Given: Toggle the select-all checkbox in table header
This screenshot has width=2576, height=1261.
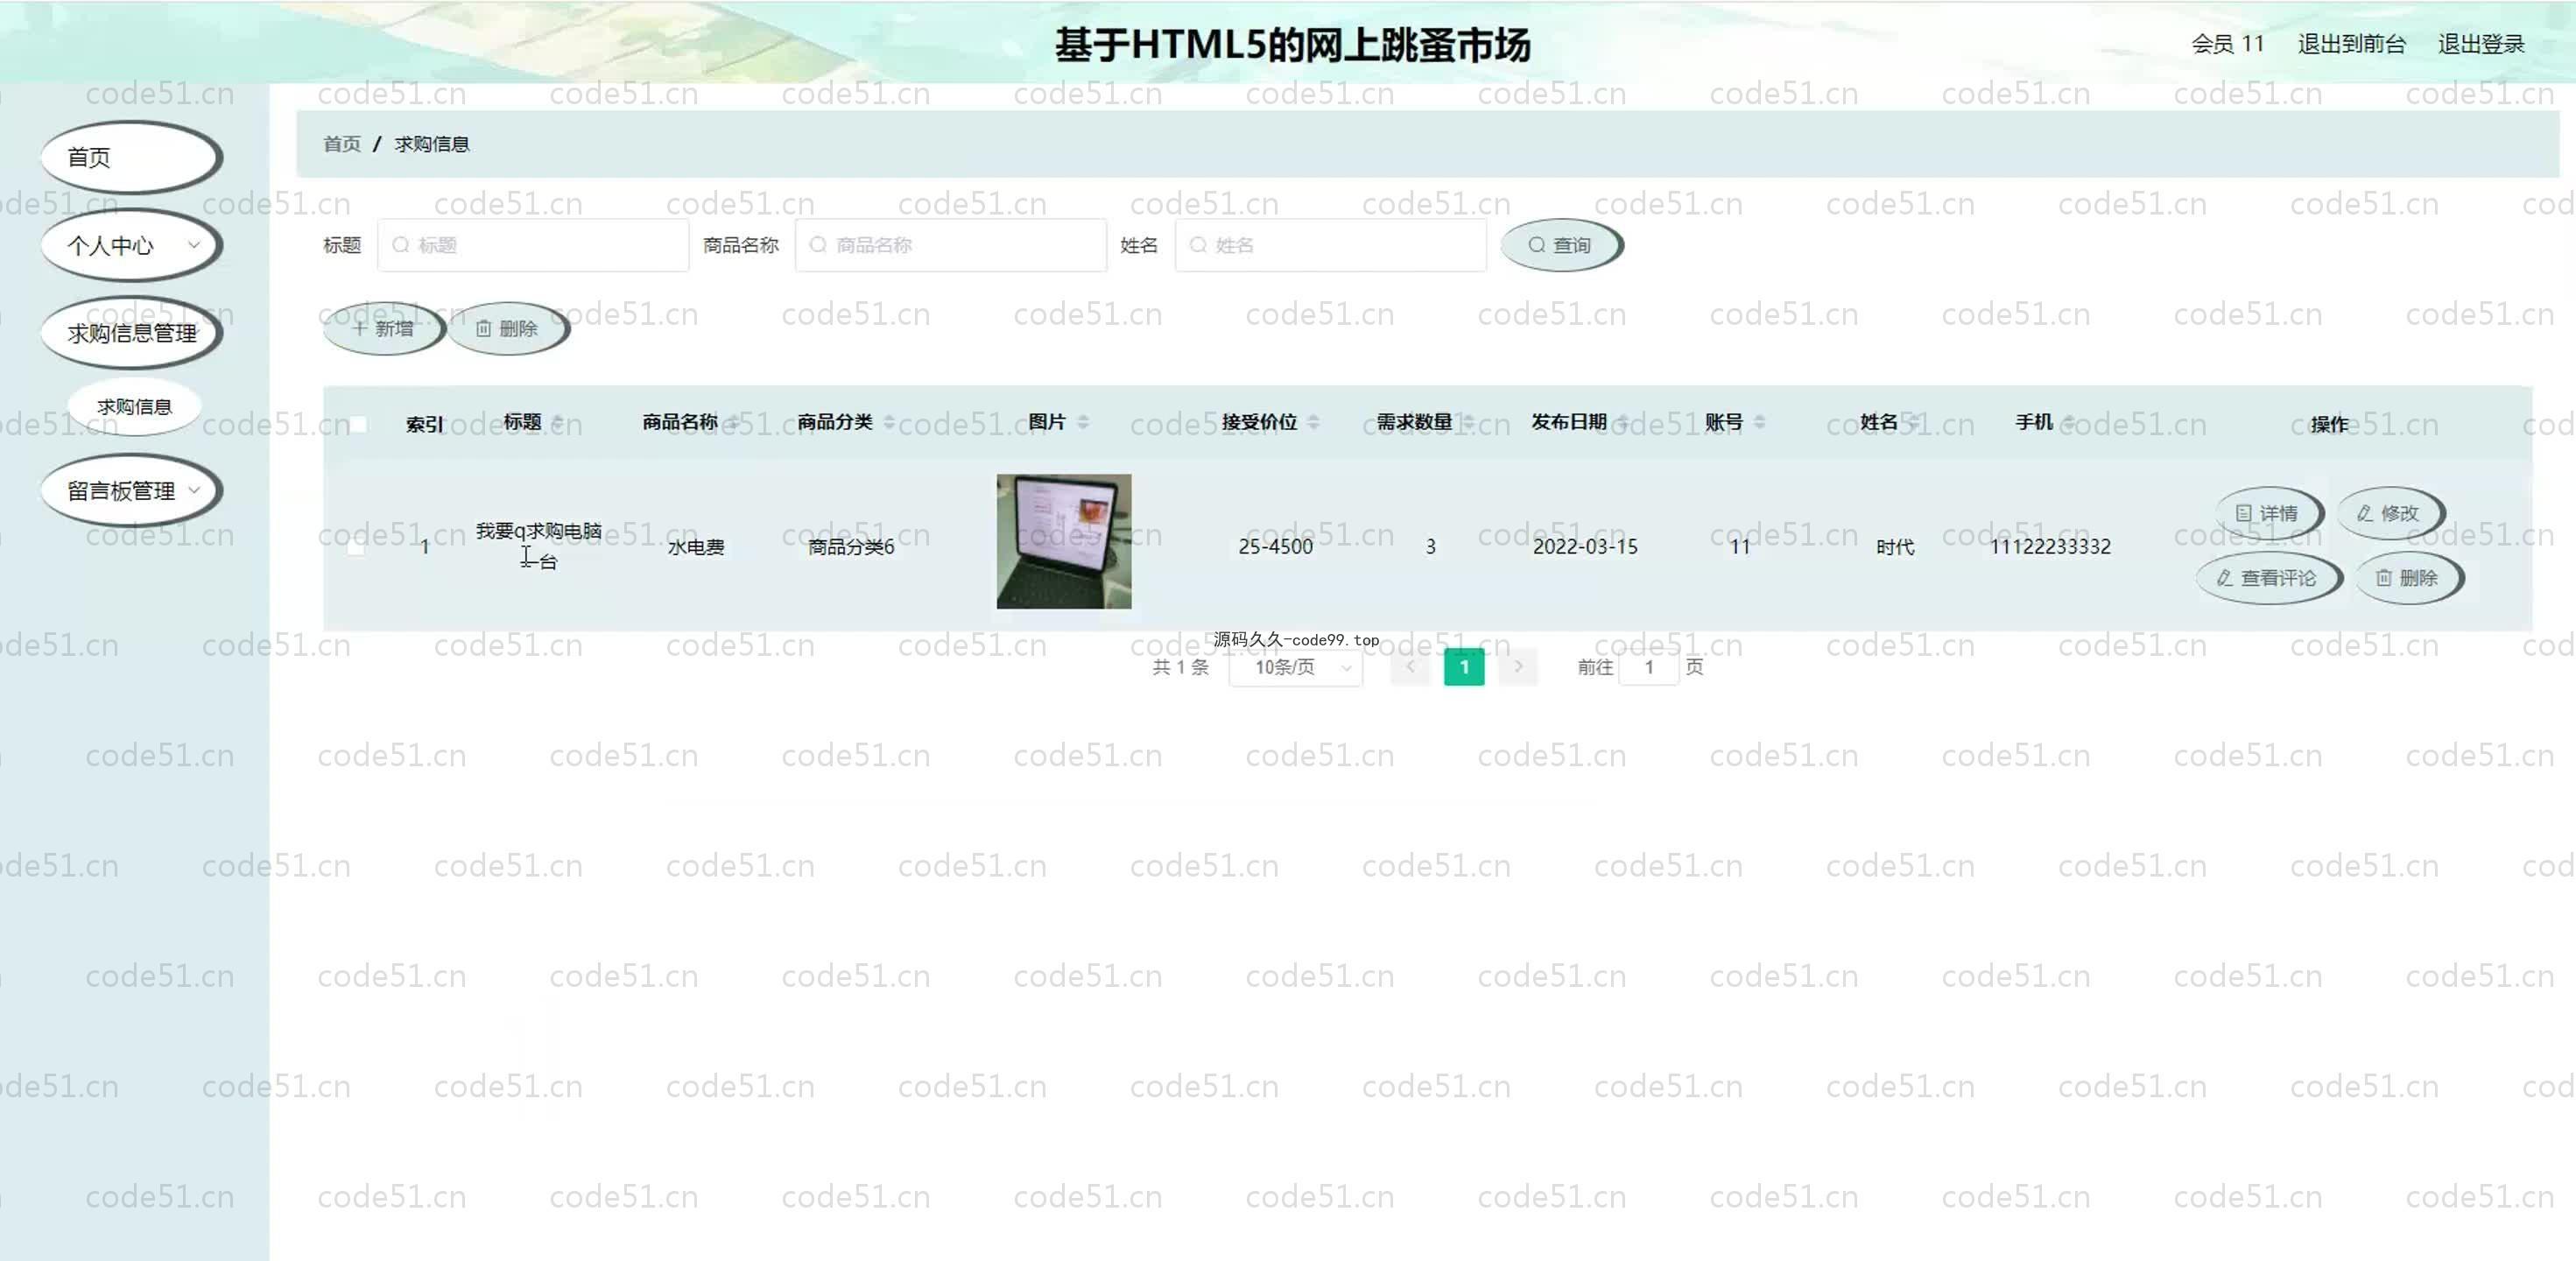Looking at the screenshot, I should click(x=357, y=423).
